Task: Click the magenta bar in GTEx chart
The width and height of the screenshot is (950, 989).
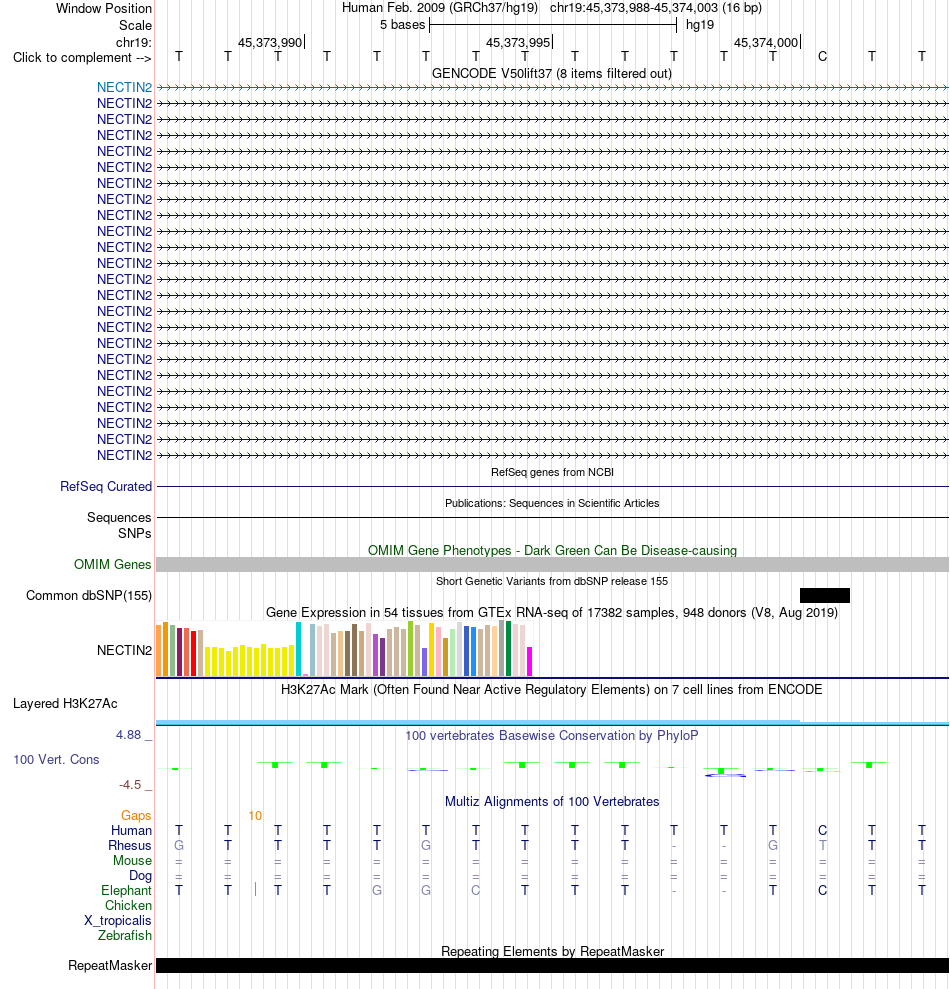Action: (x=530, y=662)
